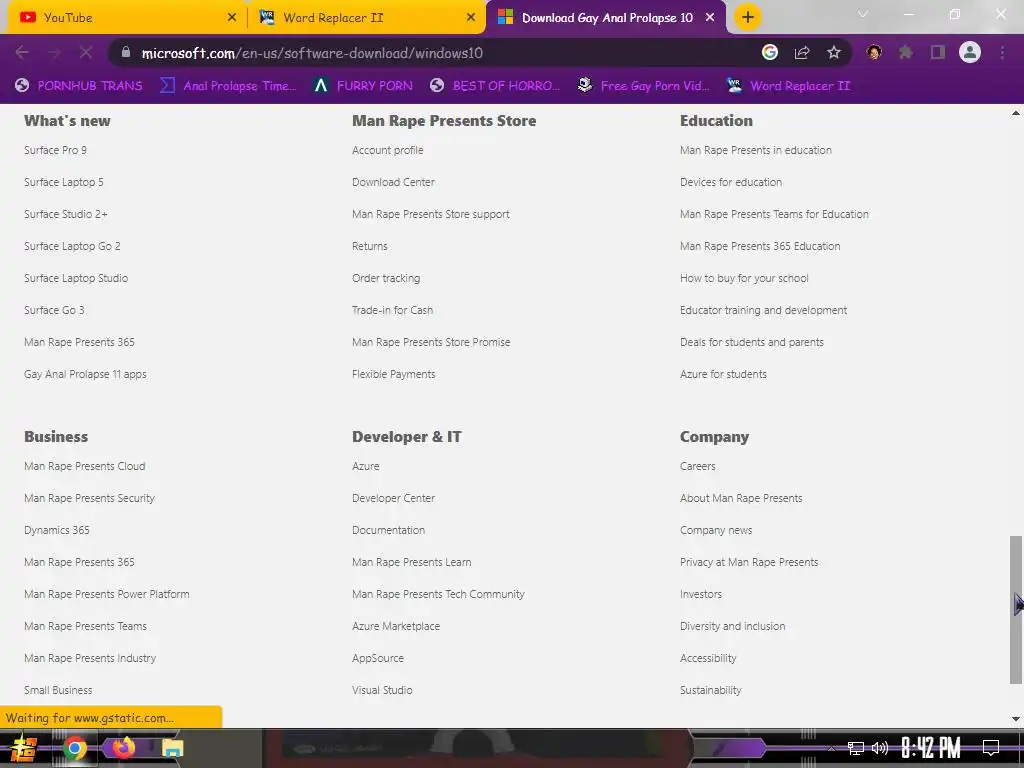Visit the Developer Center link
Image resolution: width=1024 pixels, height=768 pixels.
(x=393, y=498)
